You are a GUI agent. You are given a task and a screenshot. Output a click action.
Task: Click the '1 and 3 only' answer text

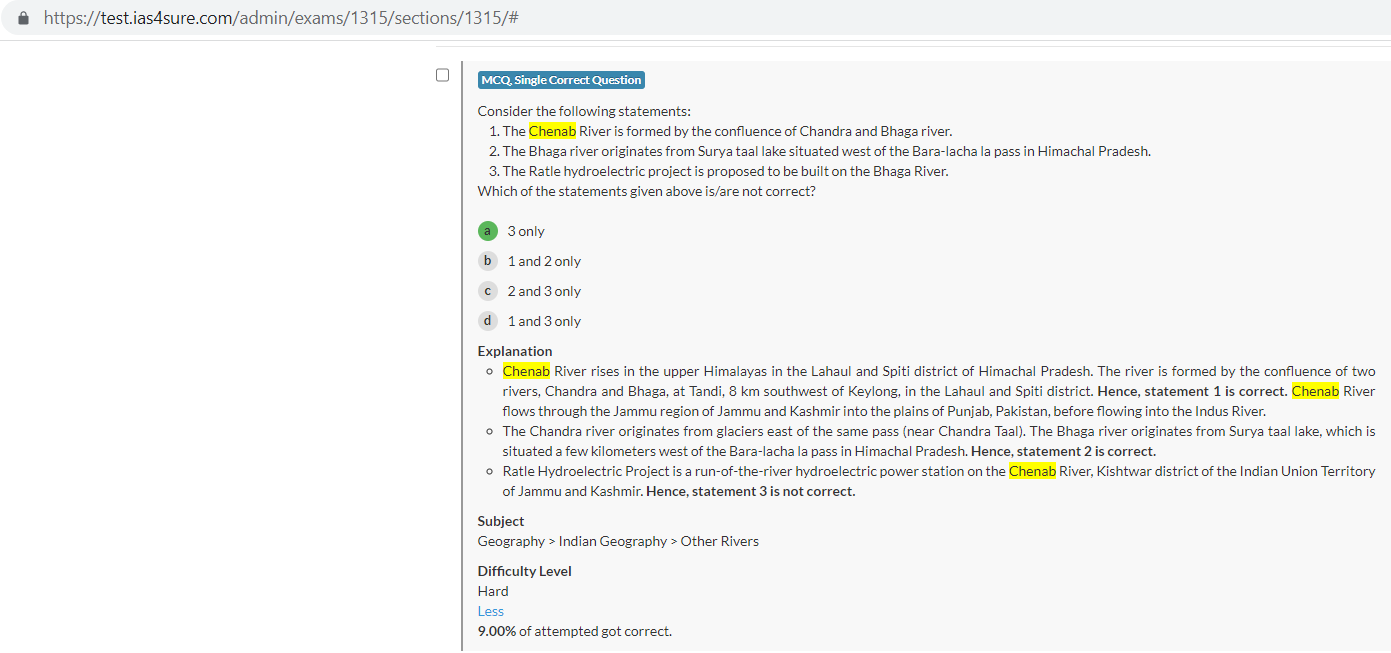pos(544,321)
